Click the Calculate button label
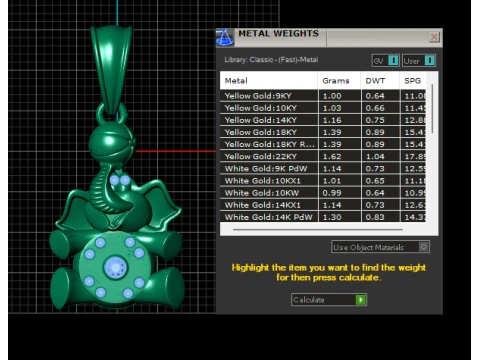This screenshot has height=360, width=480. click(x=309, y=300)
